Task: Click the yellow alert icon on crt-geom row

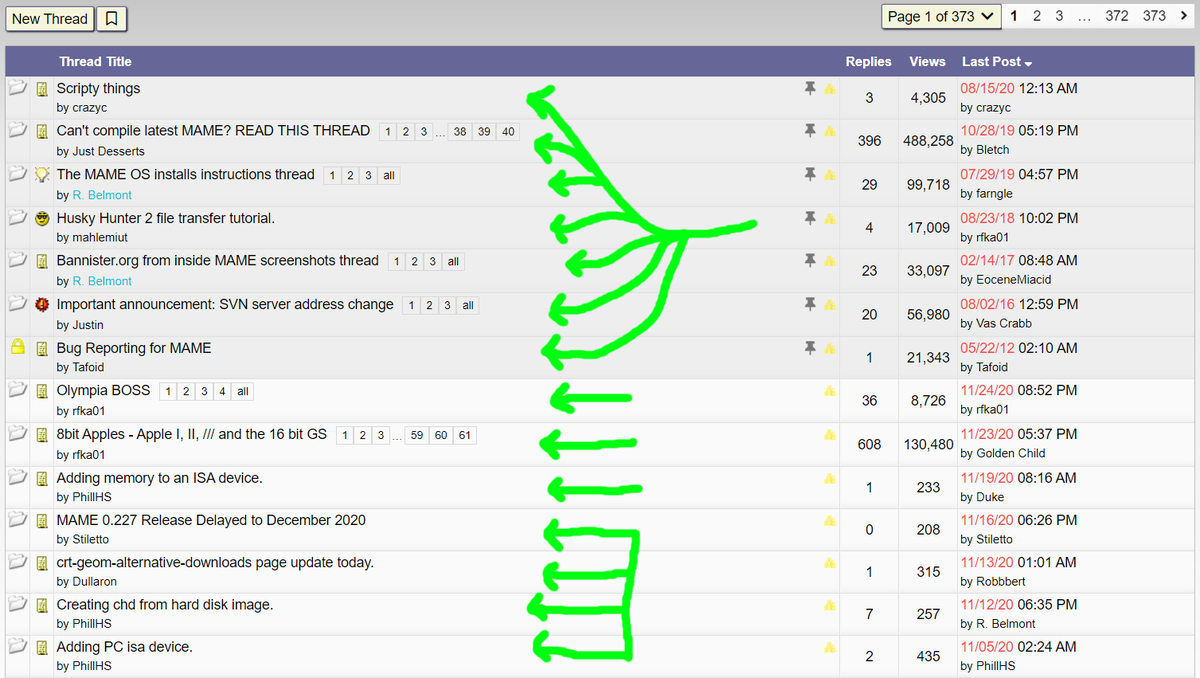Action: (x=829, y=563)
